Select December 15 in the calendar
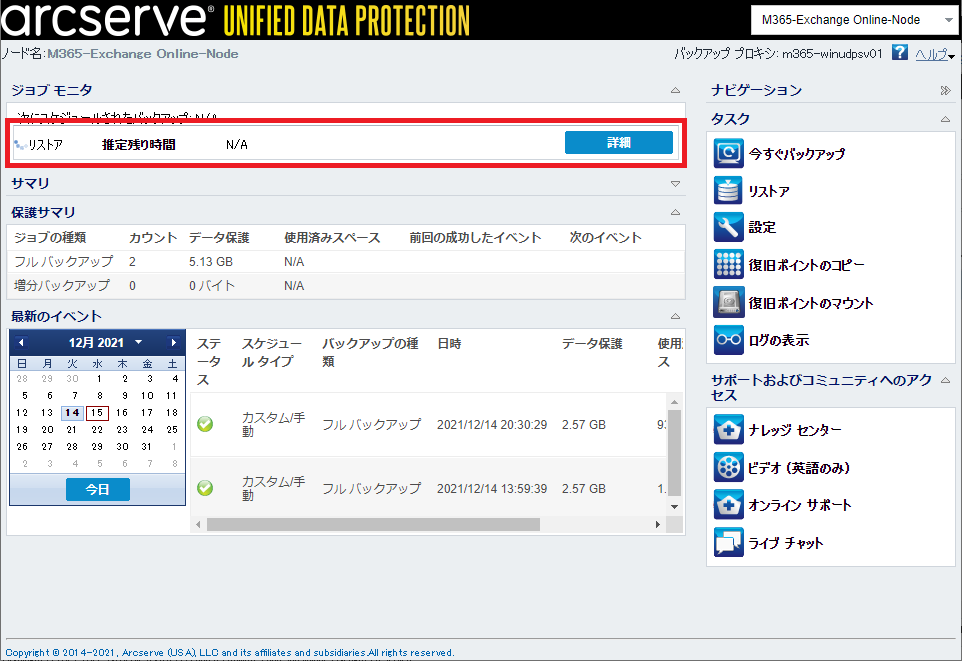This screenshot has height=661, width=962. (98, 413)
